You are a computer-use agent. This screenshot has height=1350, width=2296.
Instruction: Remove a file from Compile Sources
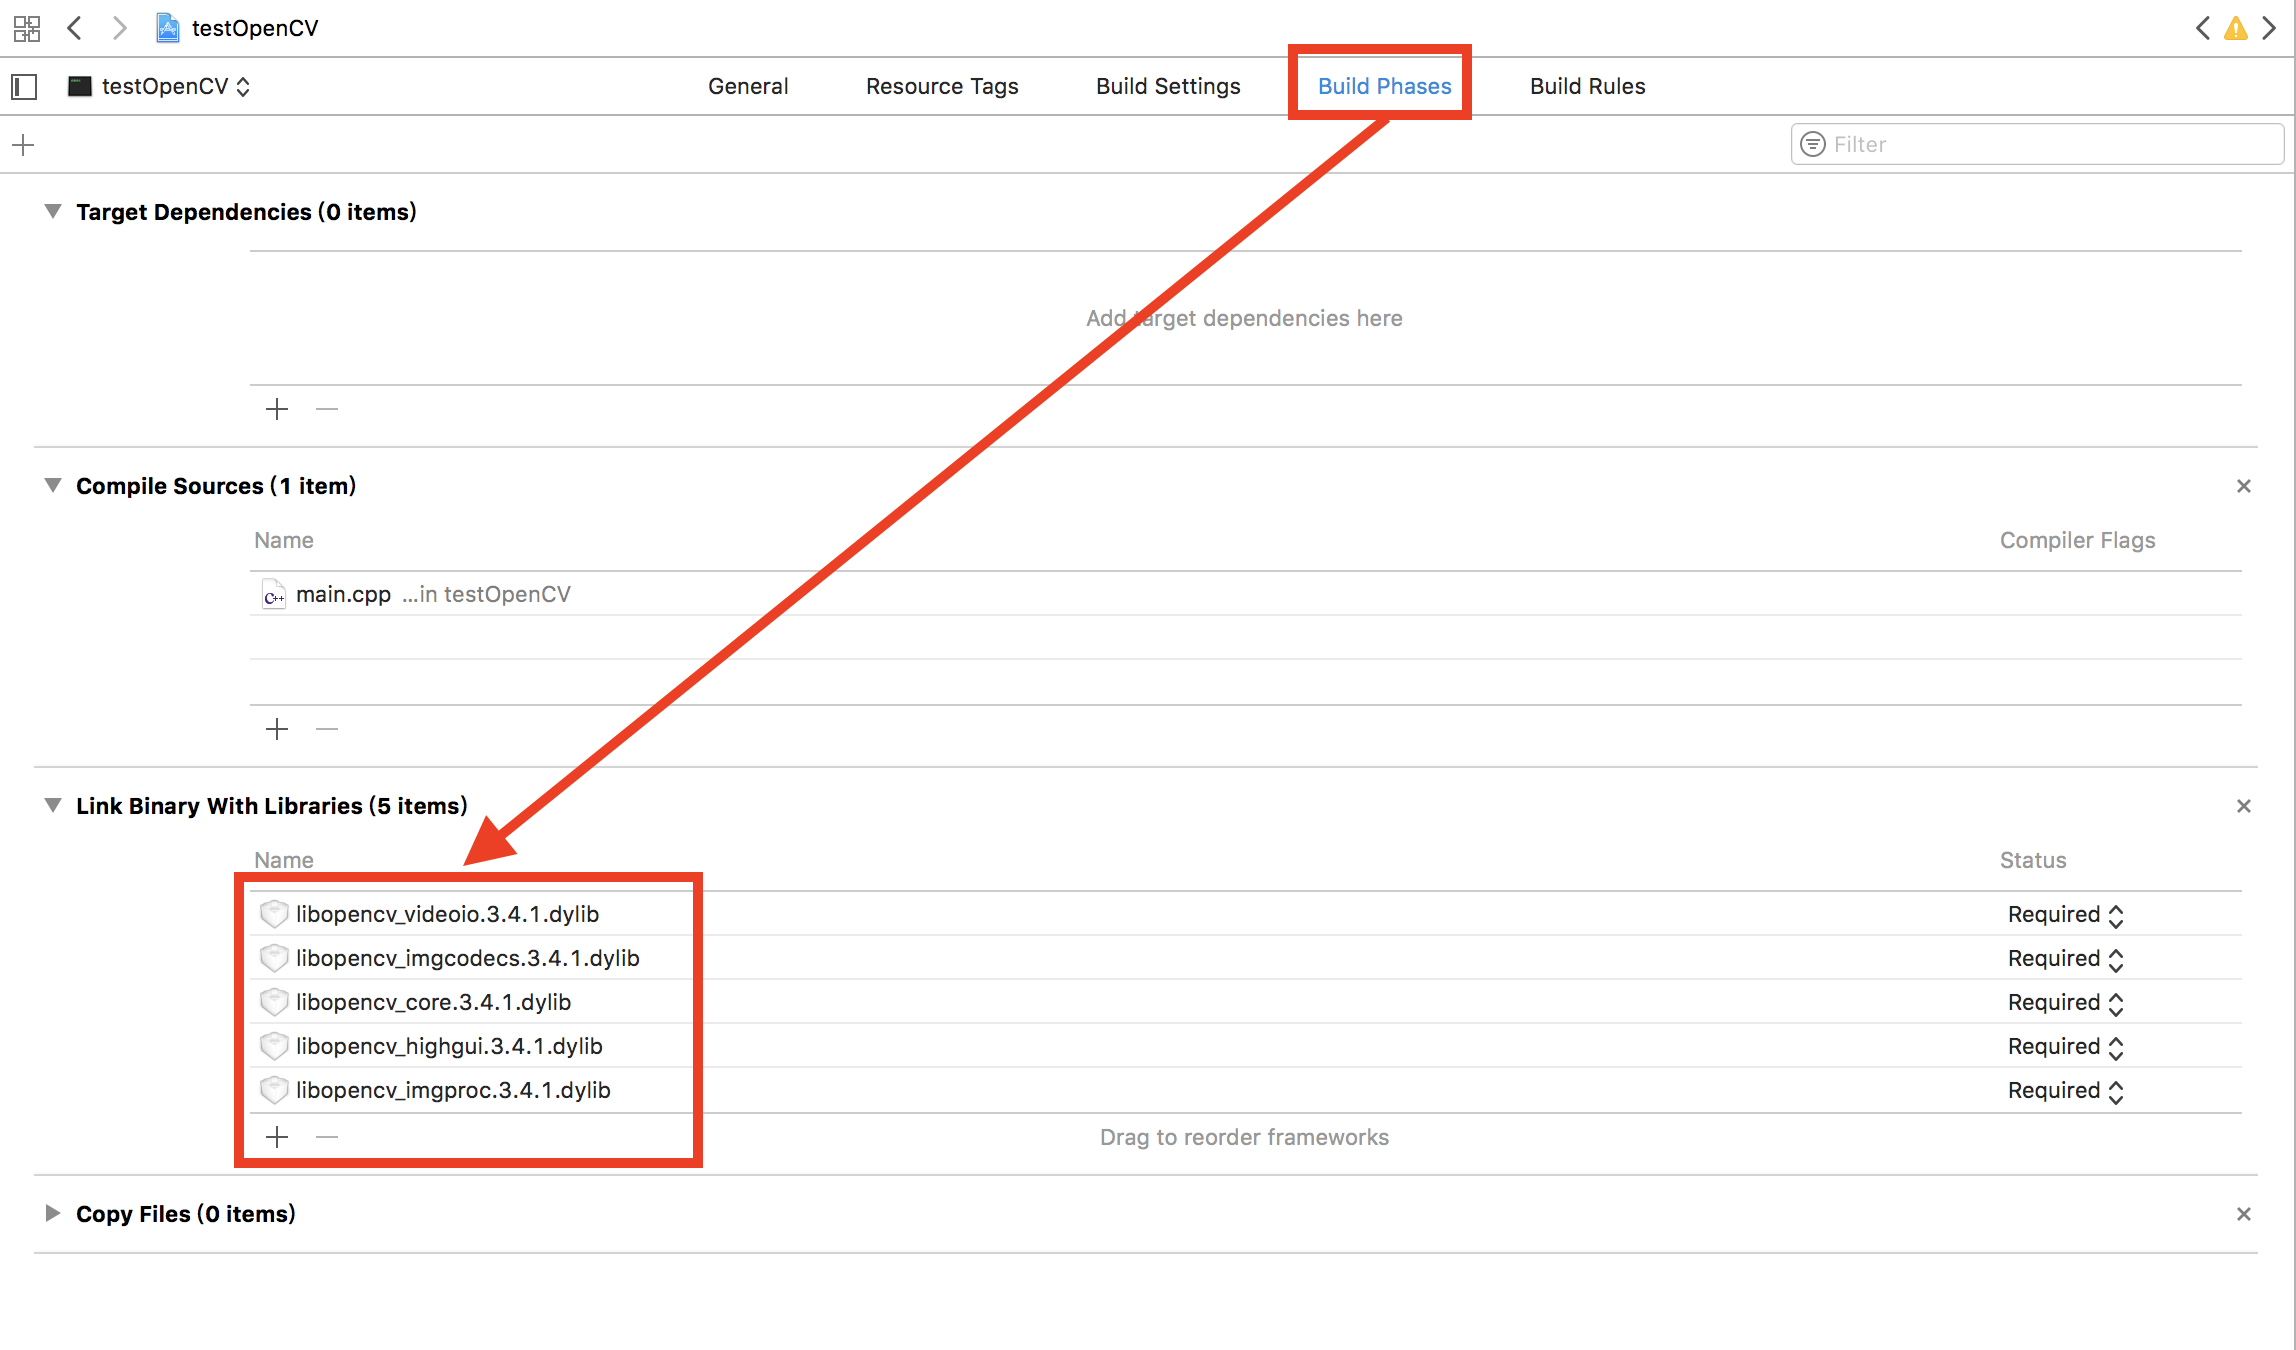tap(327, 729)
